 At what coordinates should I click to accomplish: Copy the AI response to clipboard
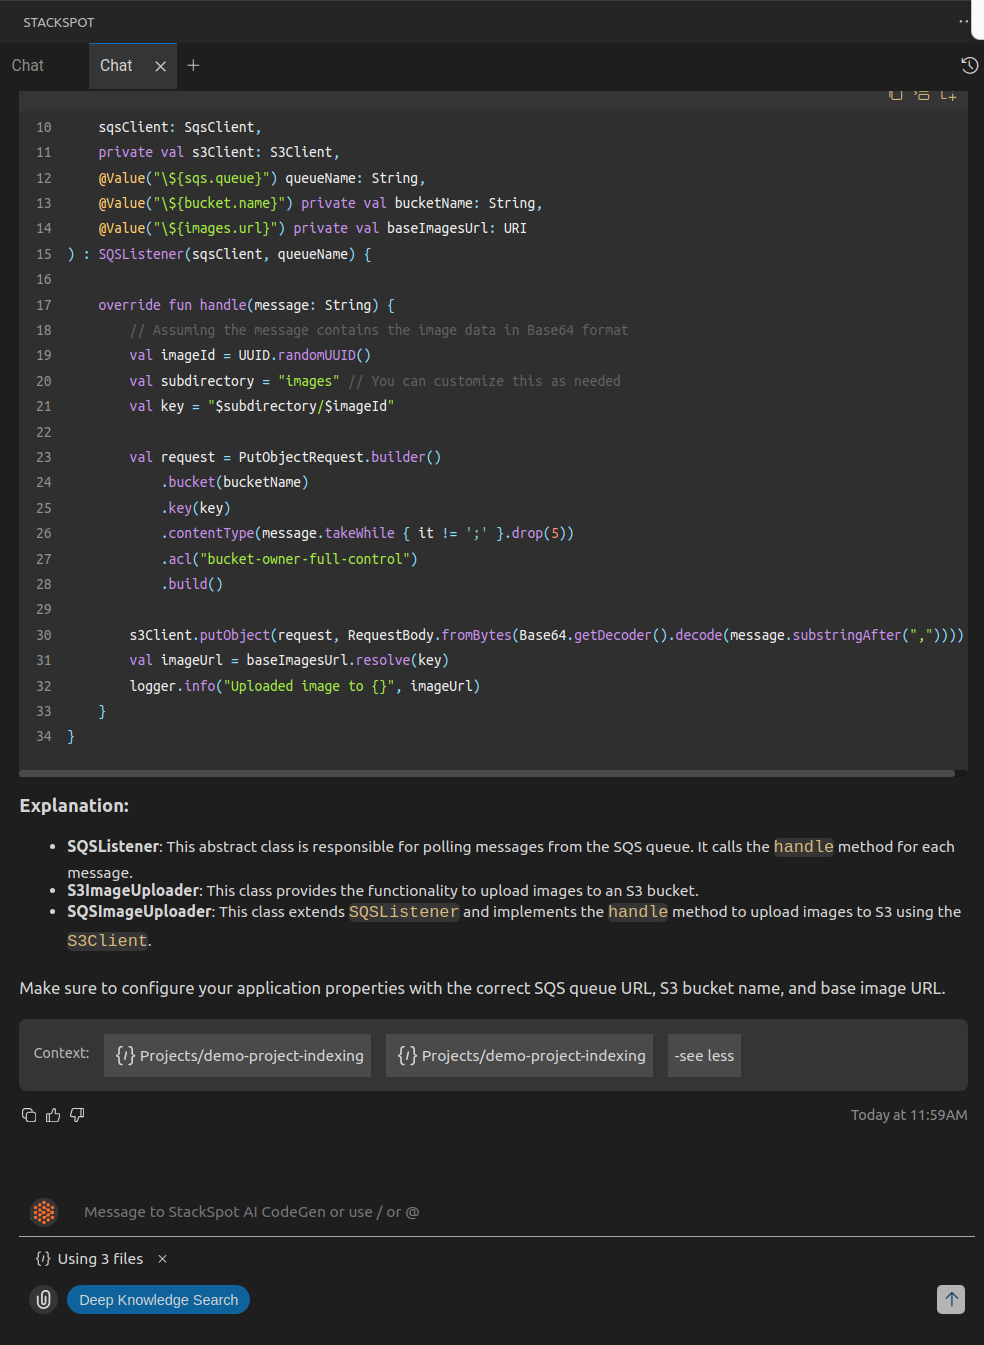coord(29,1115)
